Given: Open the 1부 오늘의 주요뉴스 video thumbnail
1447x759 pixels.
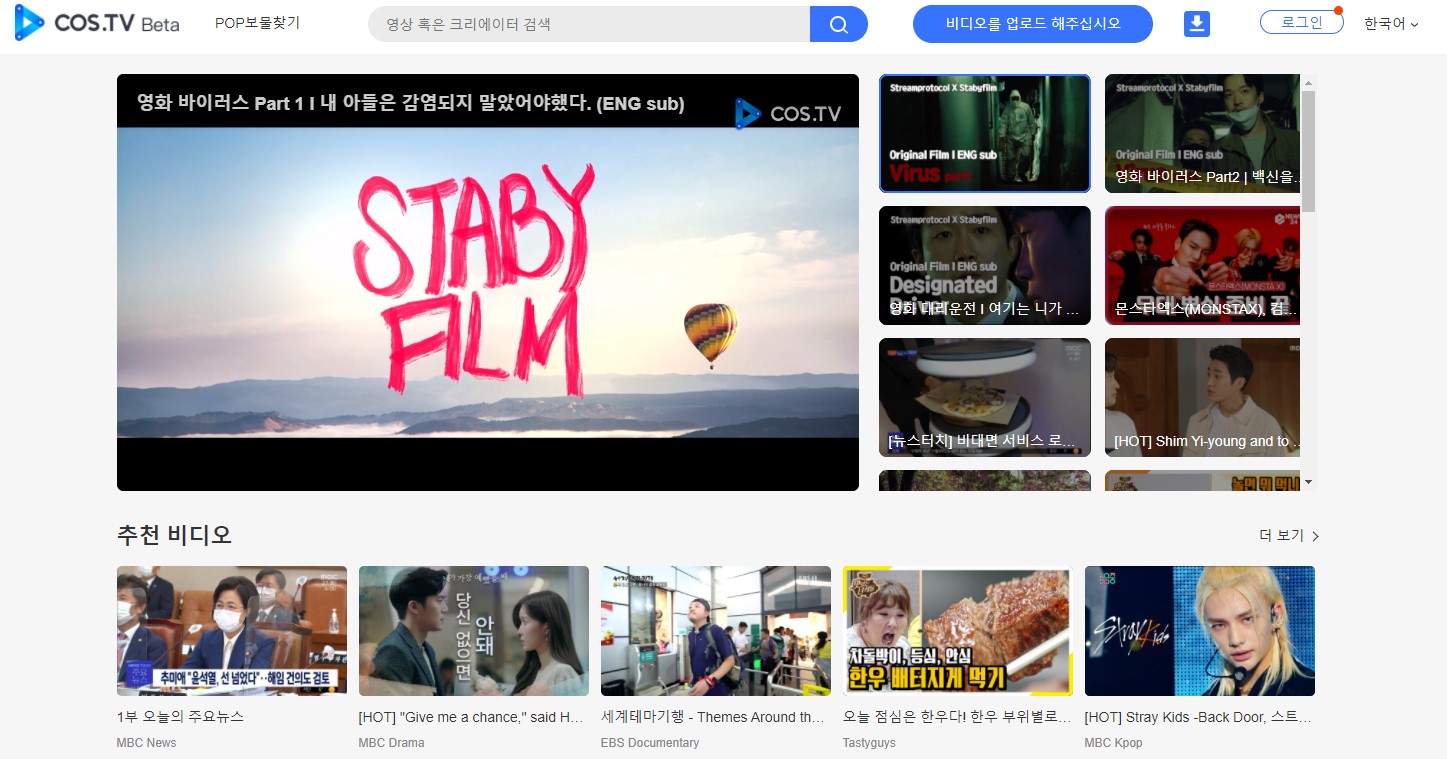Looking at the screenshot, I should [x=232, y=631].
